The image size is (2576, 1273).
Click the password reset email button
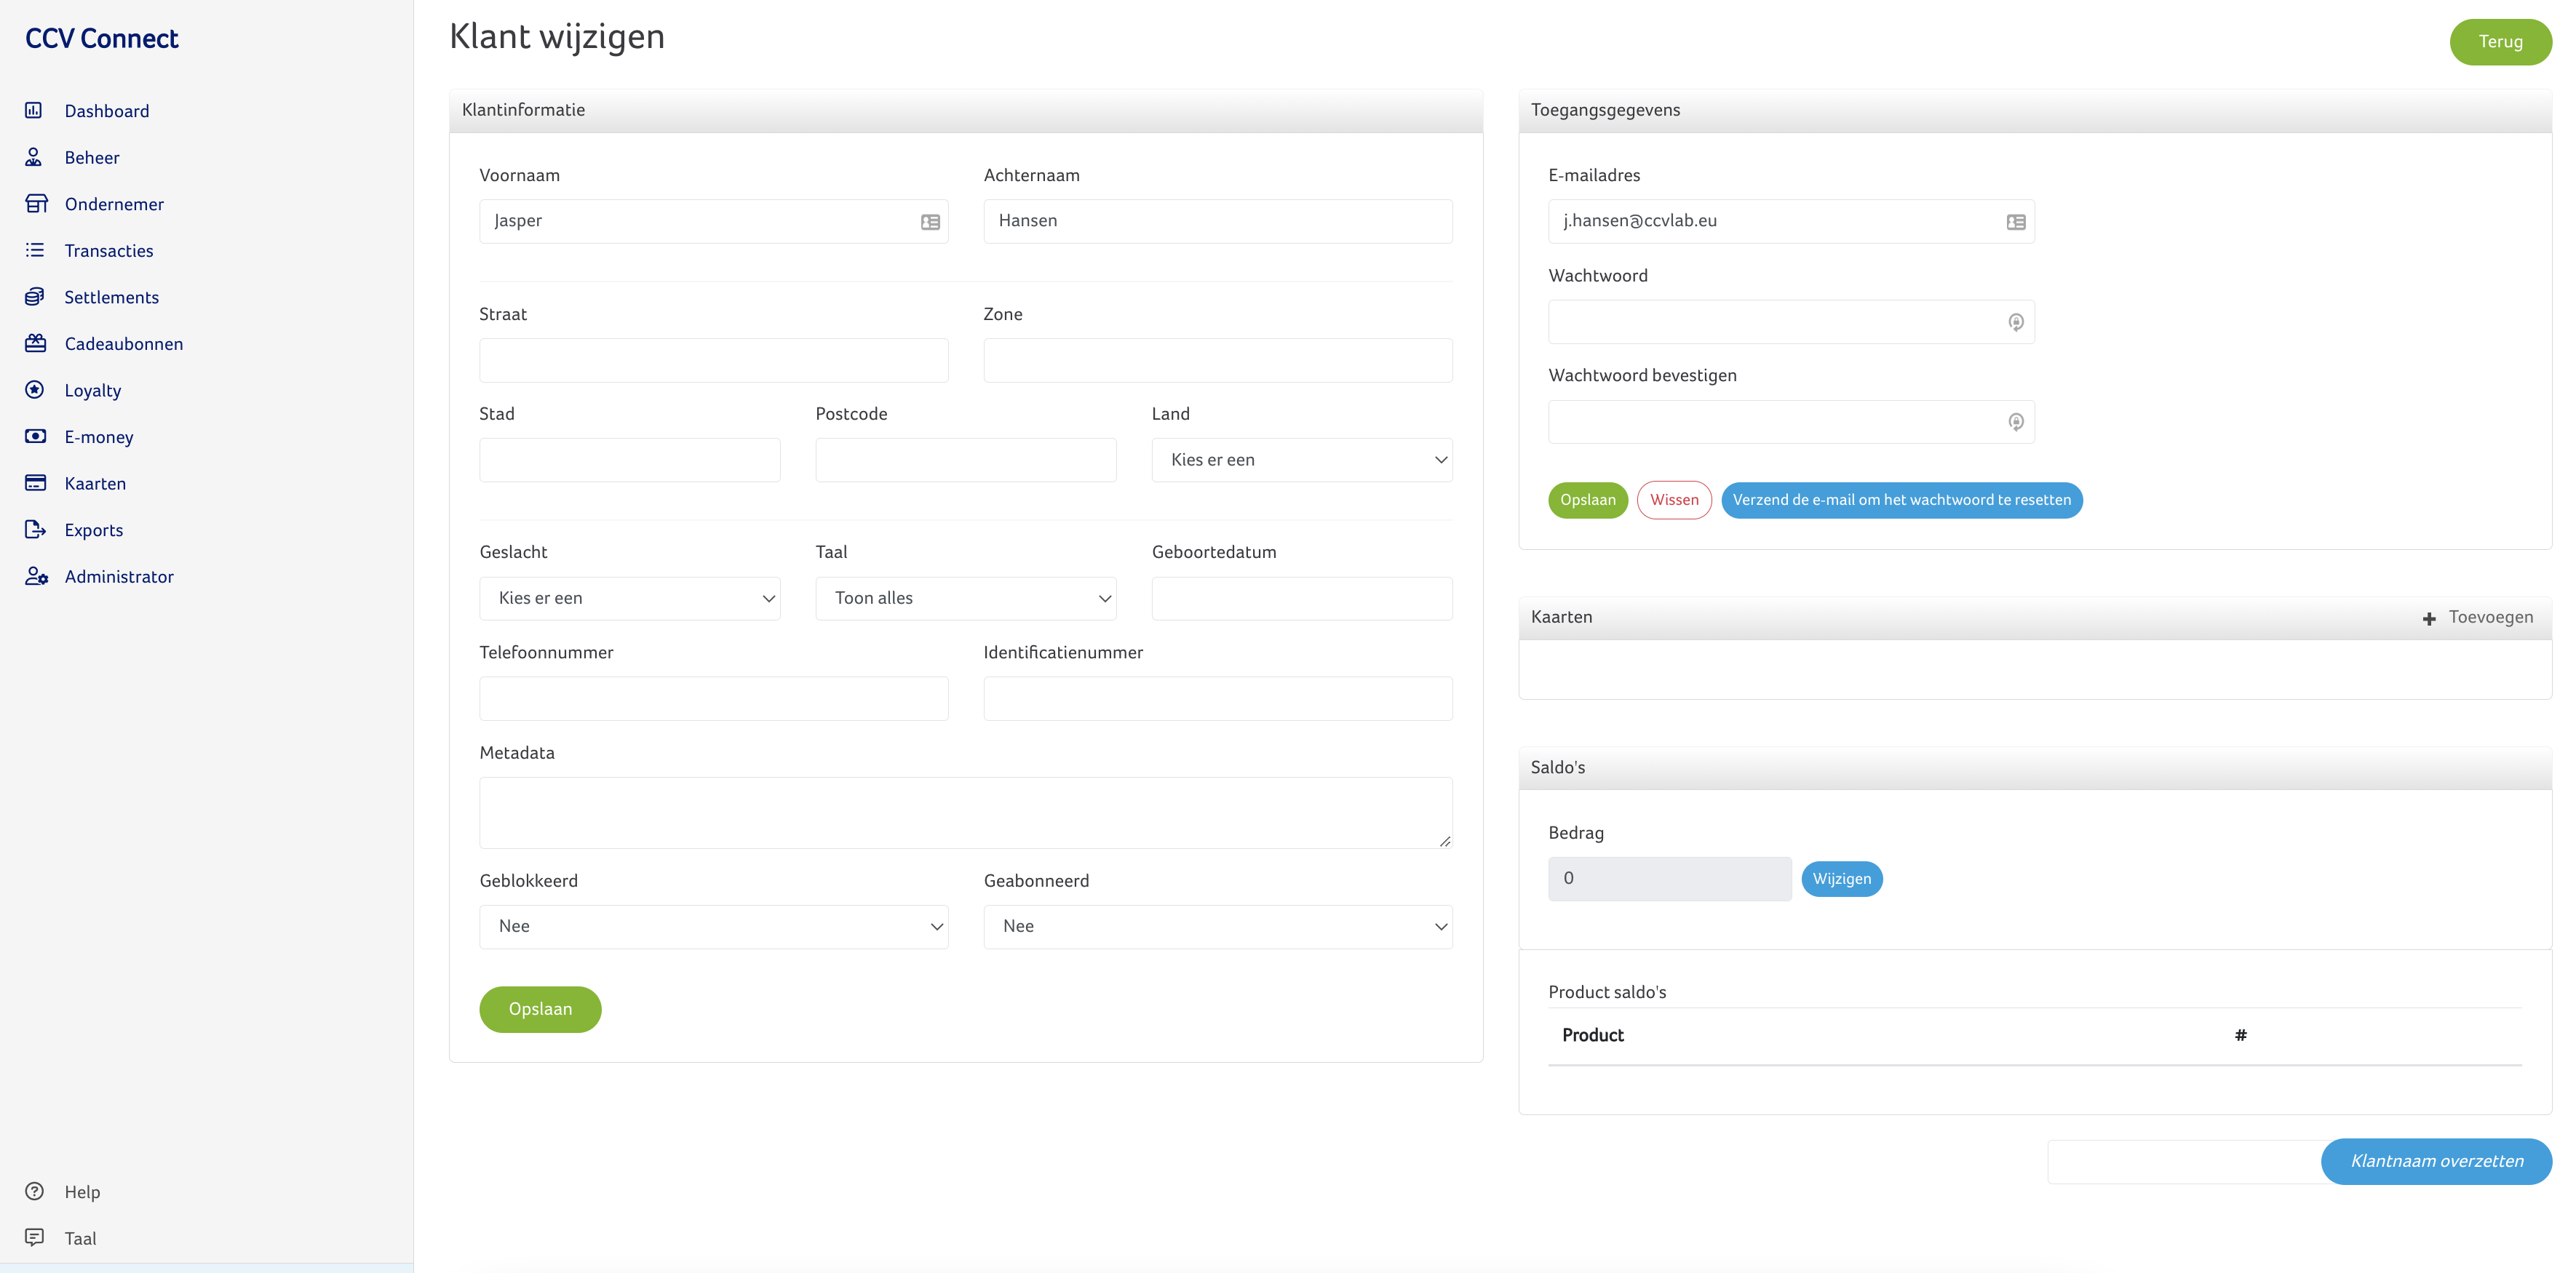click(1901, 500)
